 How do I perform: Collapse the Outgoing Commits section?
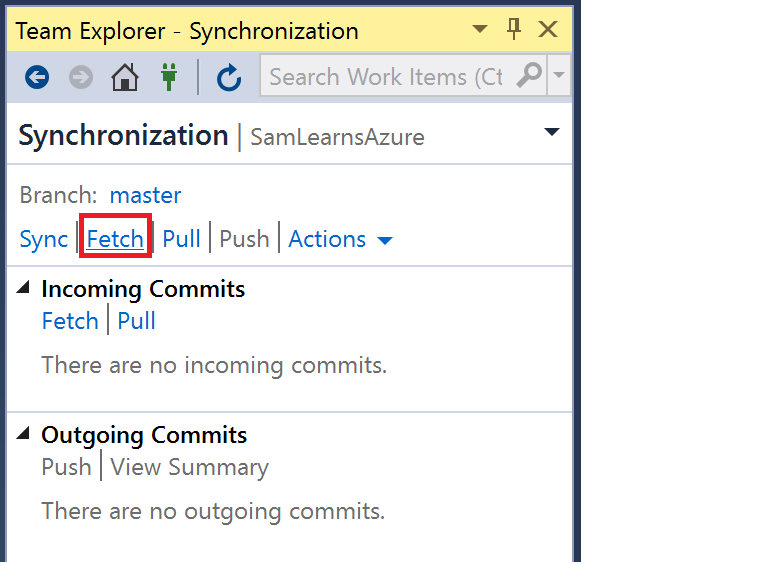tap(24, 435)
